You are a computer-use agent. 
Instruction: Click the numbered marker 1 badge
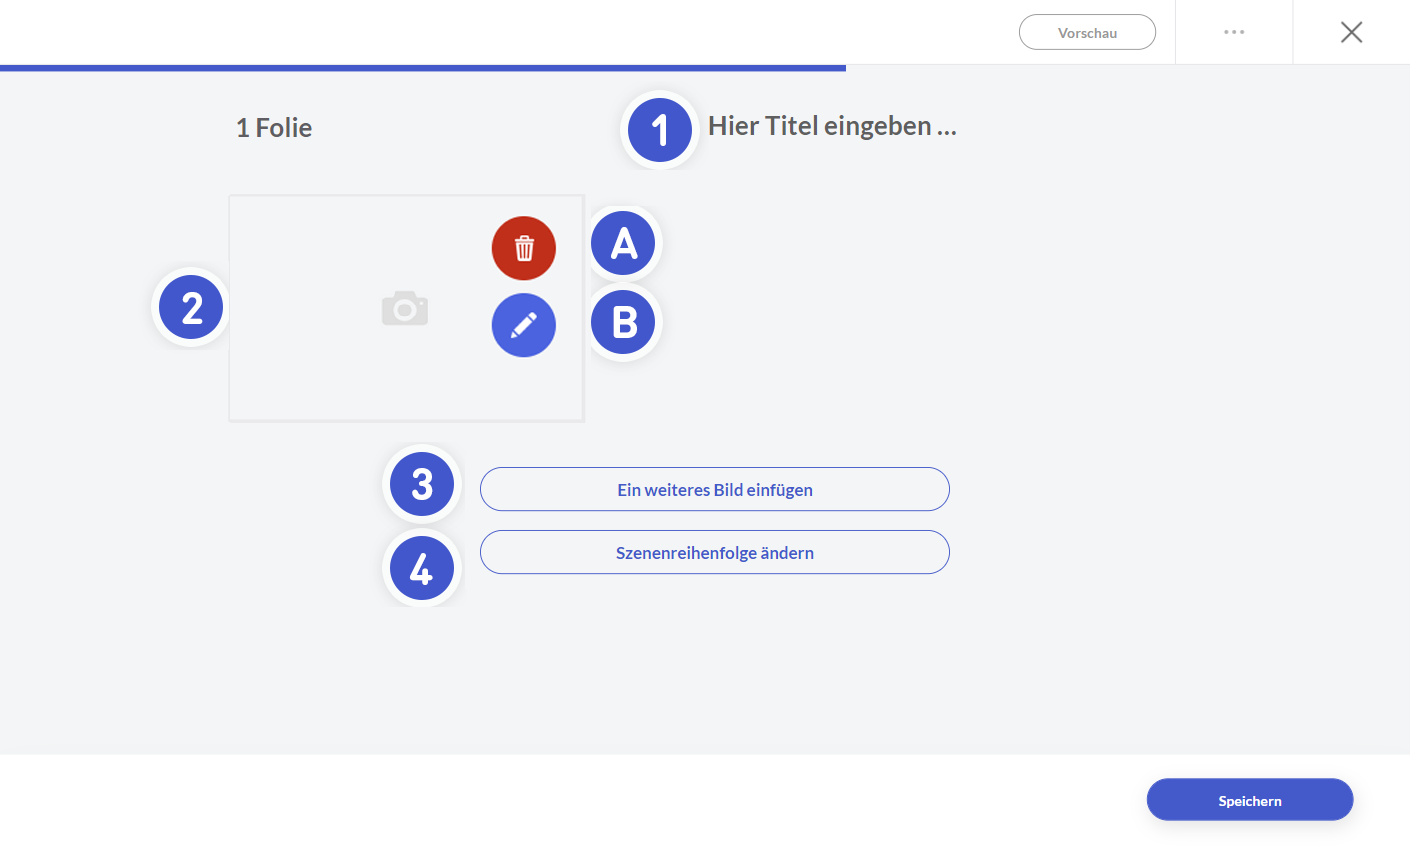[x=659, y=129]
